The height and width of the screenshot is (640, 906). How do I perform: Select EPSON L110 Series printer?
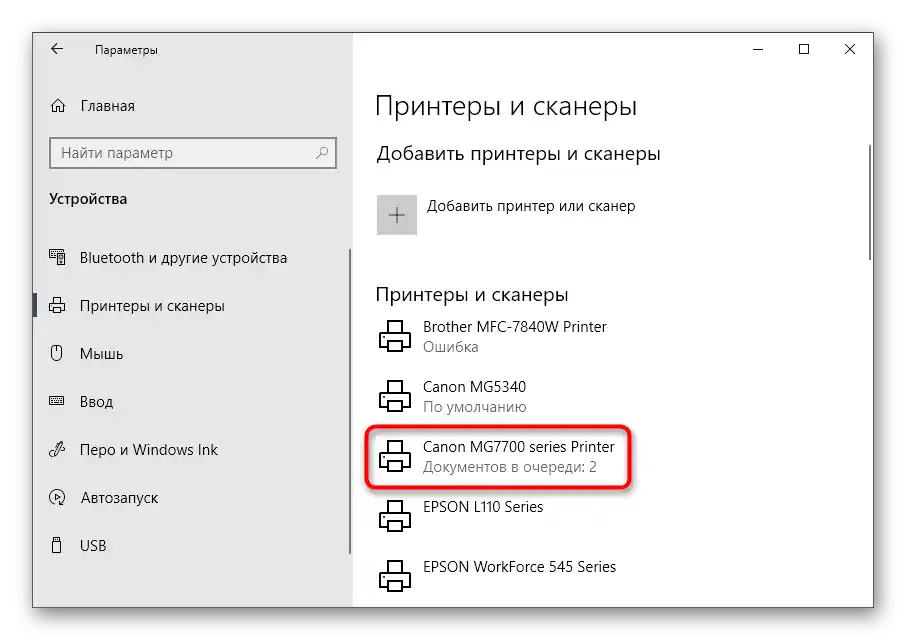483,507
